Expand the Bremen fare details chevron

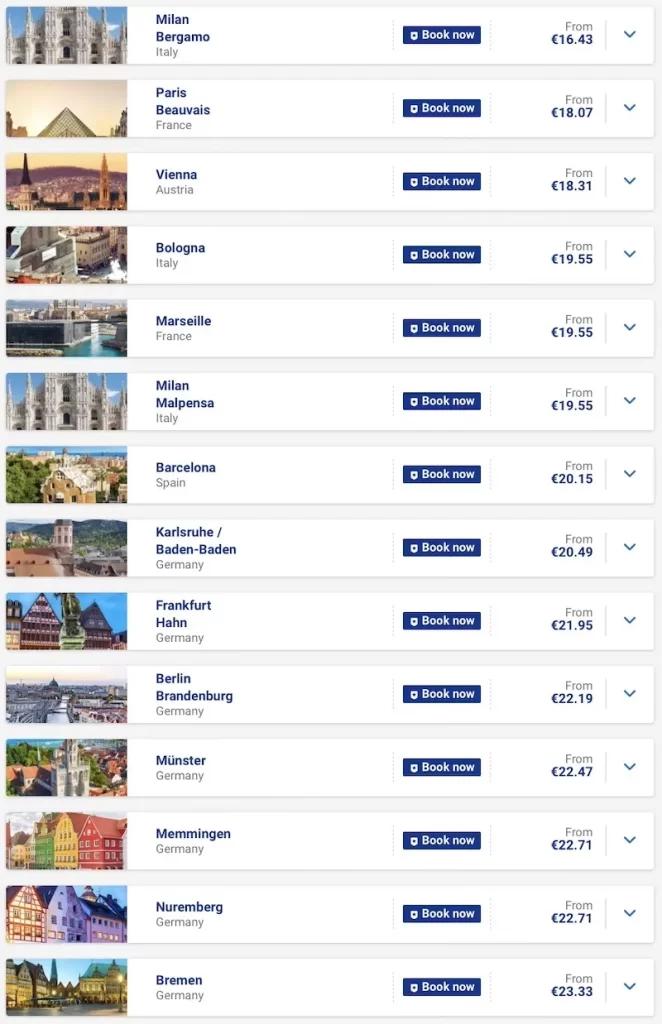(x=629, y=987)
